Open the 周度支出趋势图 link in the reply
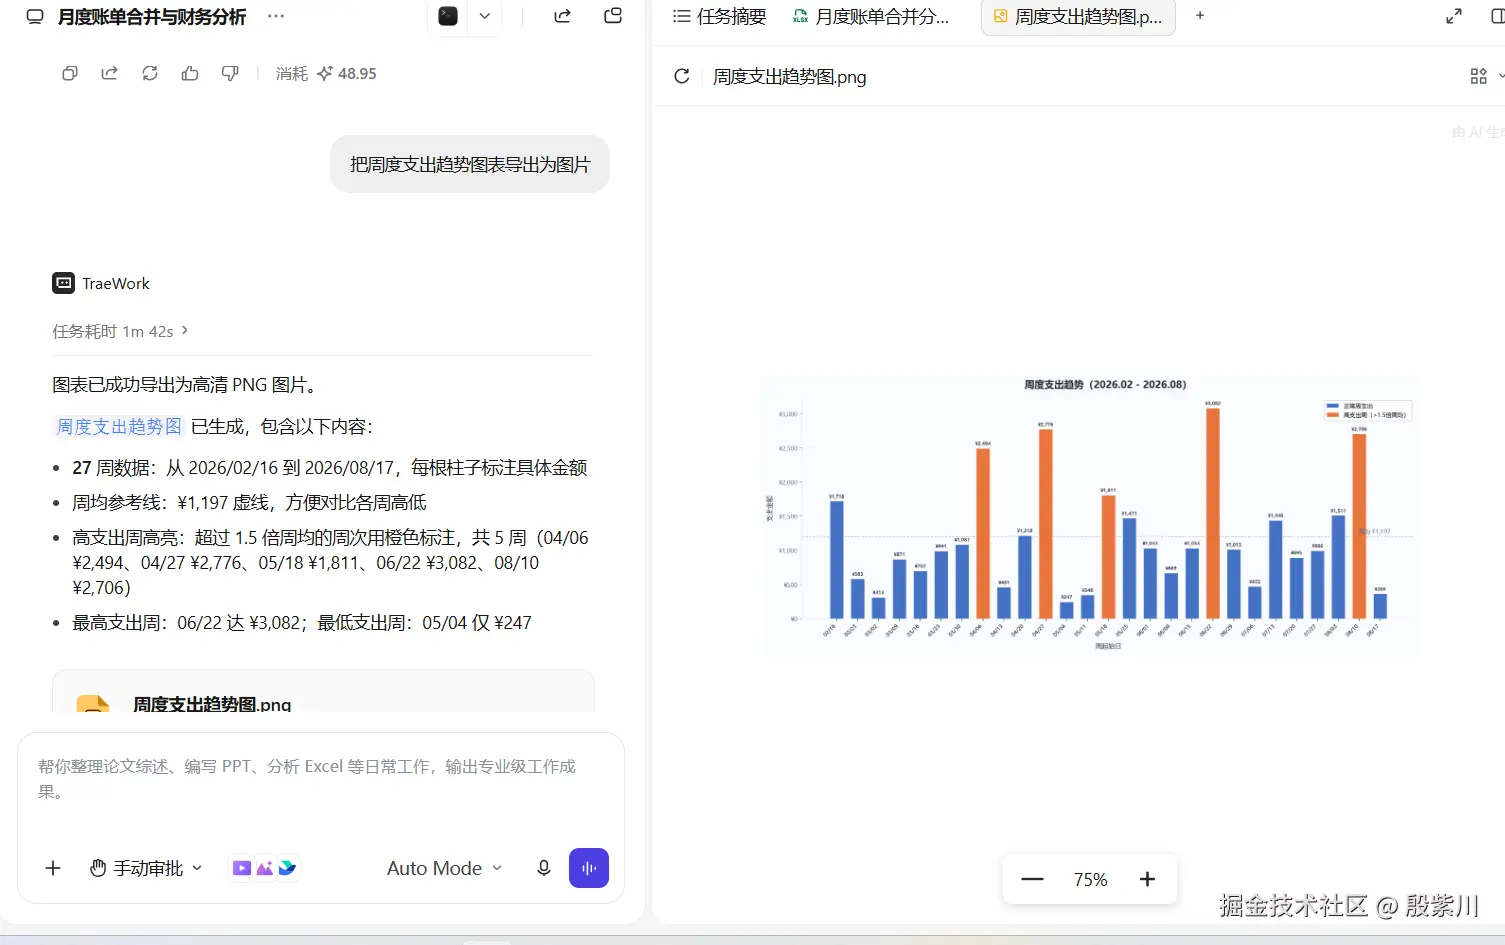Viewport: 1505px width, 945px height. pos(119,426)
